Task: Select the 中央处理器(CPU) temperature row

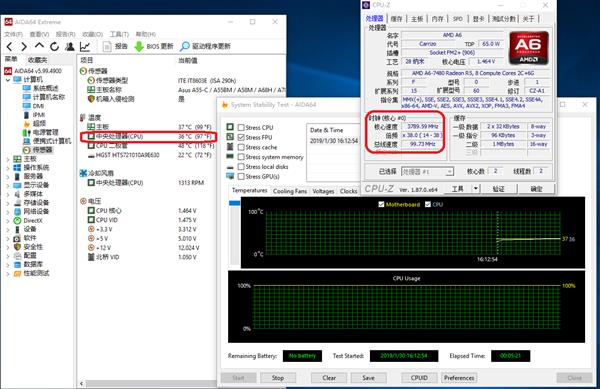Action: 149,137
